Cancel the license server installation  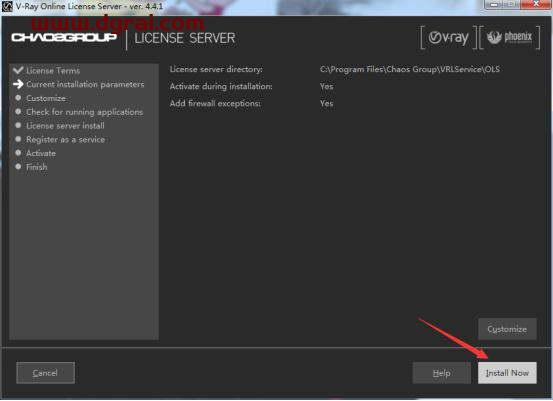(x=45, y=373)
